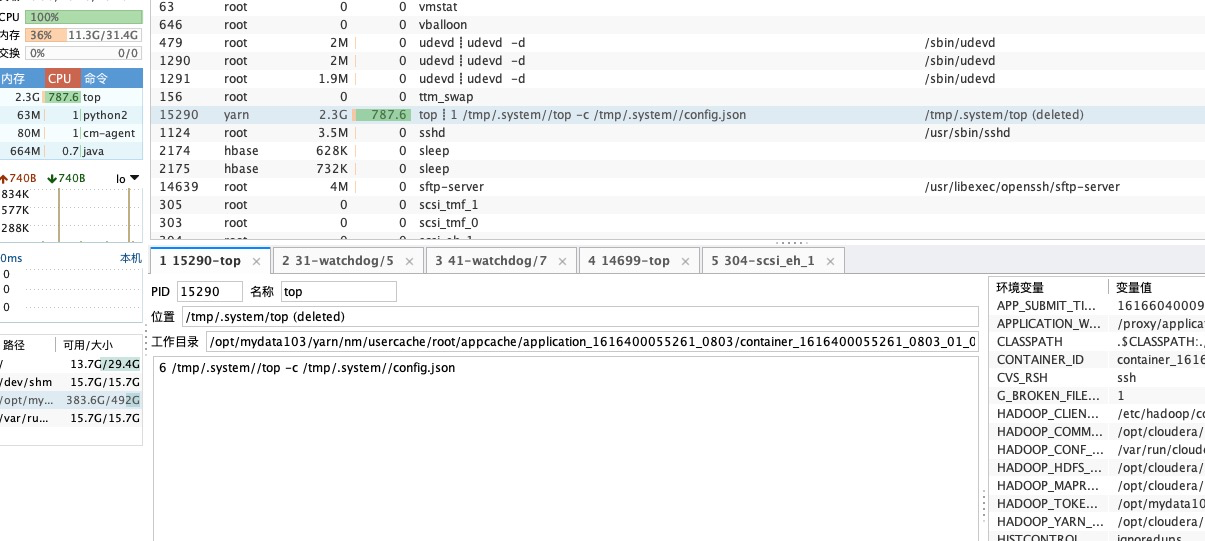
Task: Select the hbase sleep row 2174
Action: click(x=678, y=151)
